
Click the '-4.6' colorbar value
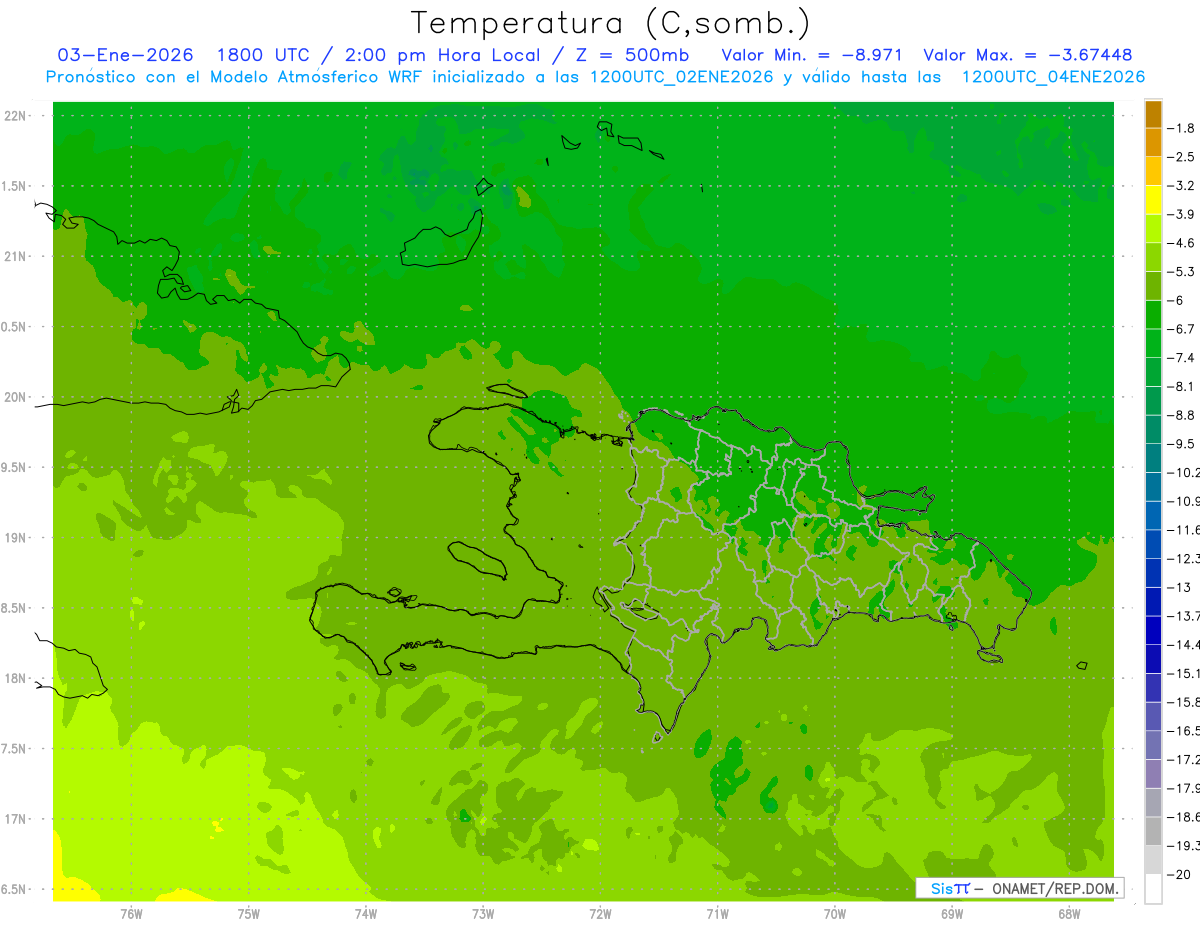pyautogui.click(x=1182, y=243)
